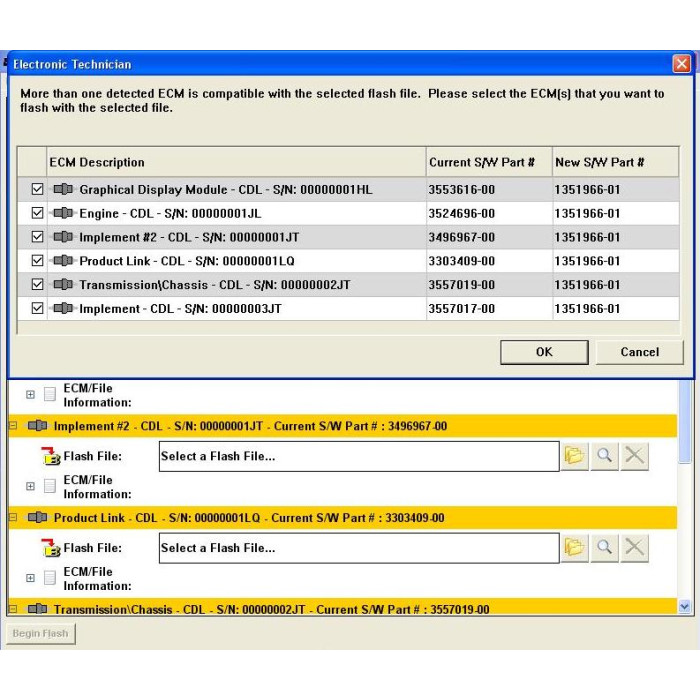Browse for Implement #2 flash file folder
Screen dimensions: 700x700
(x=574, y=456)
